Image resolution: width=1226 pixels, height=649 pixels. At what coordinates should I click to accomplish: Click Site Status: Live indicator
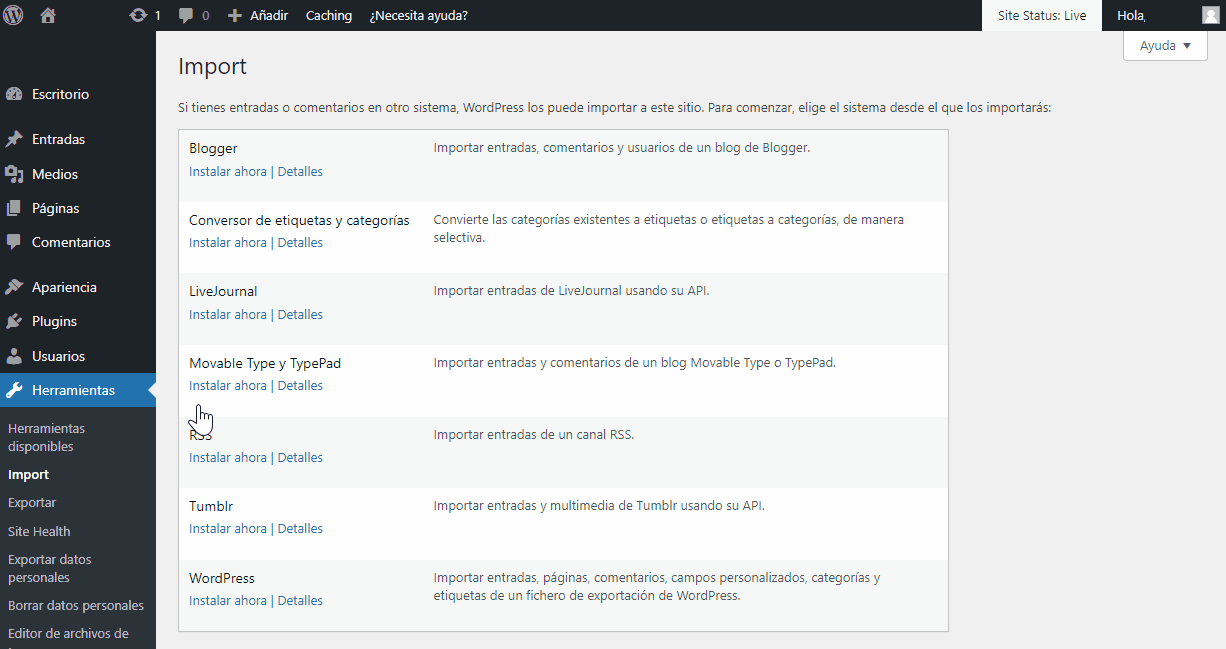[x=1042, y=15]
